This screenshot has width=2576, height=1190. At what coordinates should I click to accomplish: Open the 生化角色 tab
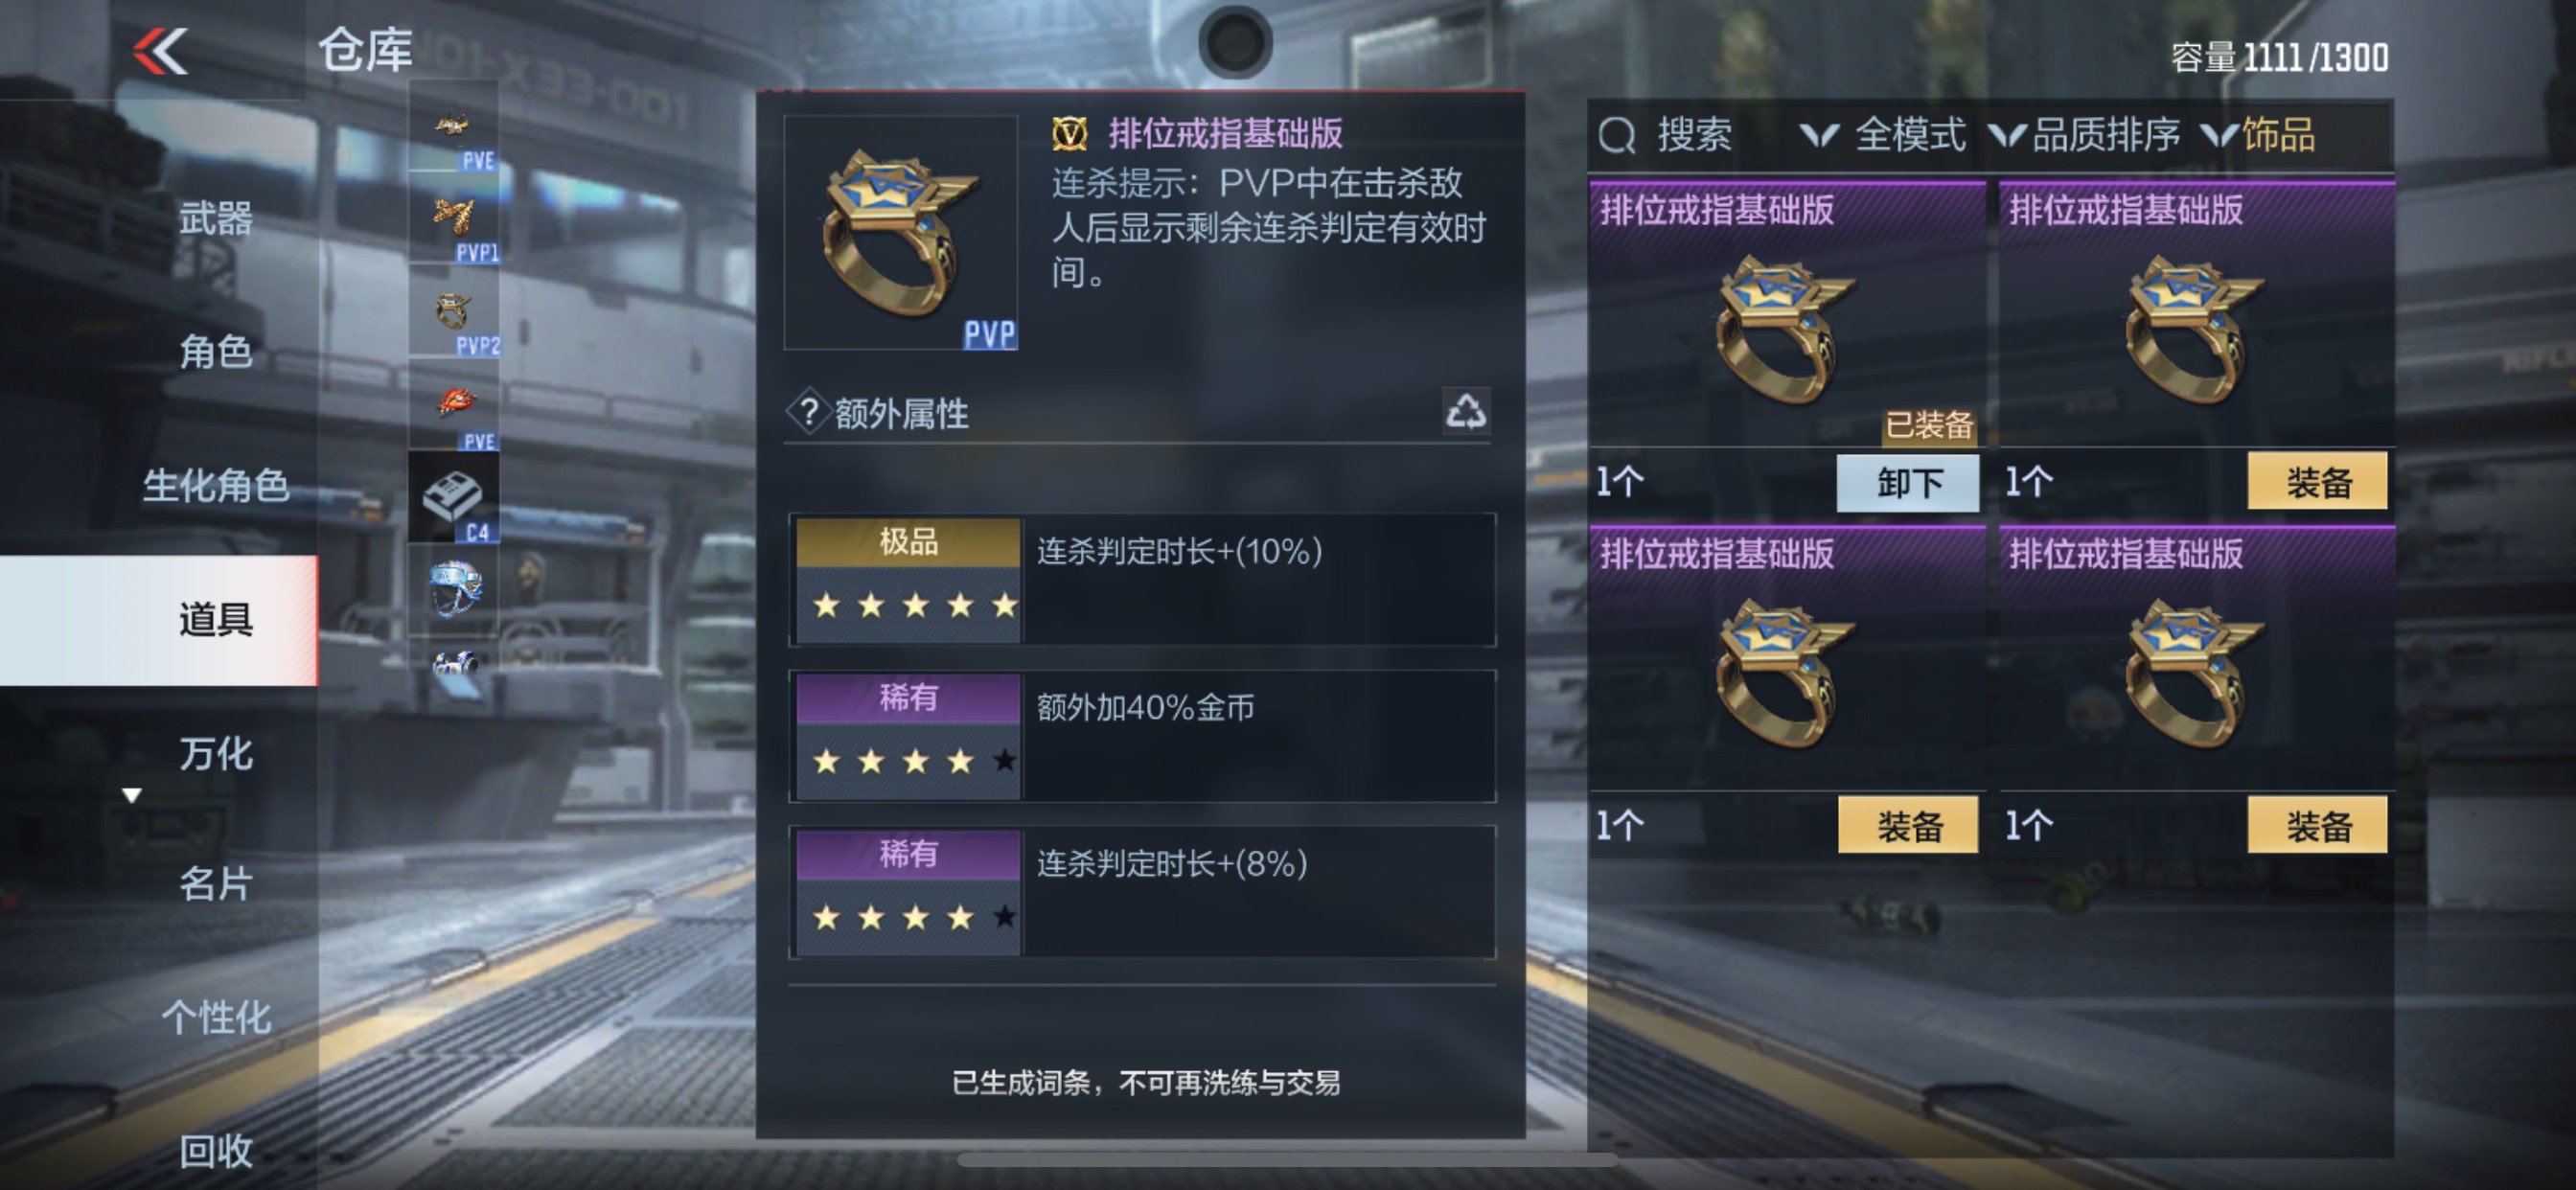pos(215,485)
